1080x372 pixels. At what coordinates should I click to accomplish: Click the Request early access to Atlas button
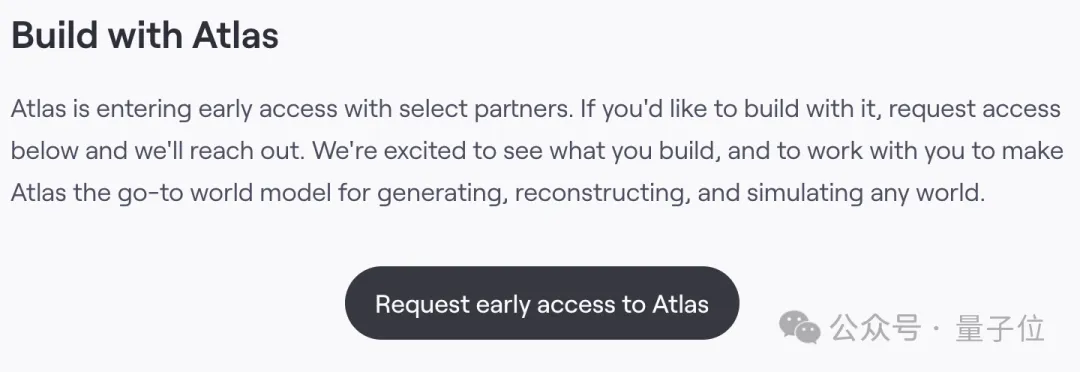542,303
